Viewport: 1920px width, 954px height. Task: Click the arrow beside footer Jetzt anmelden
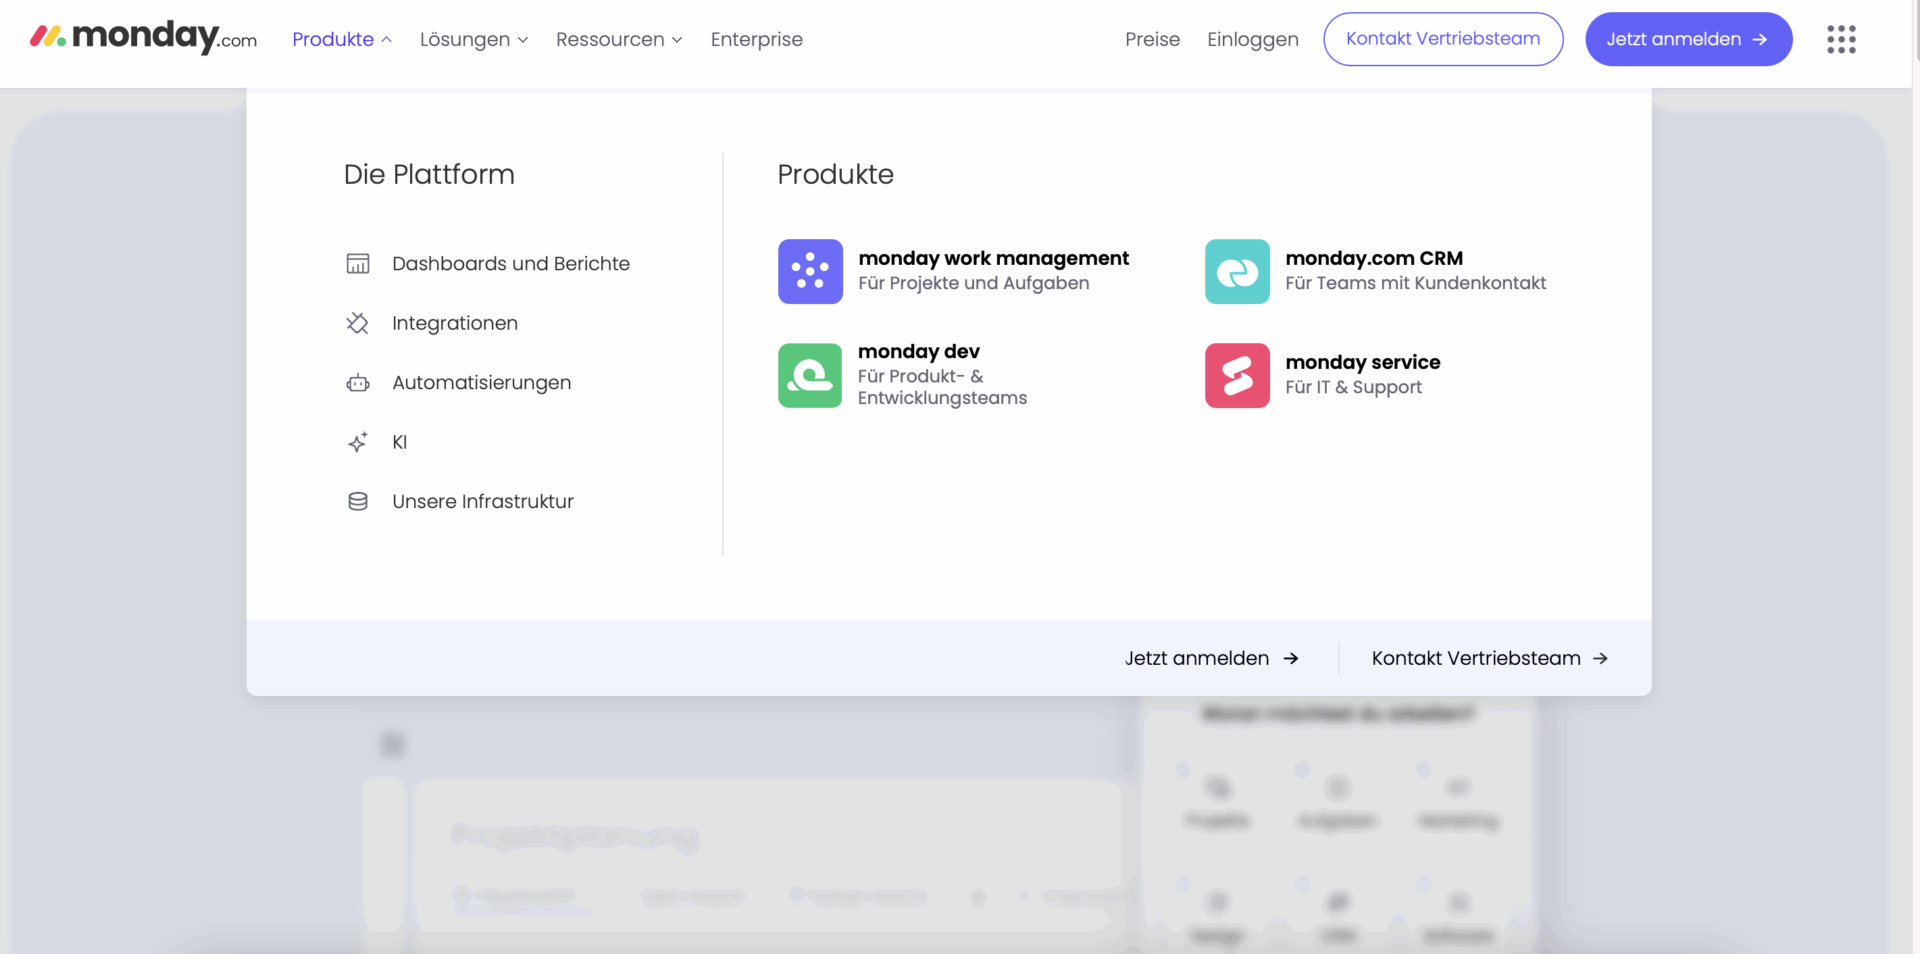point(1291,658)
